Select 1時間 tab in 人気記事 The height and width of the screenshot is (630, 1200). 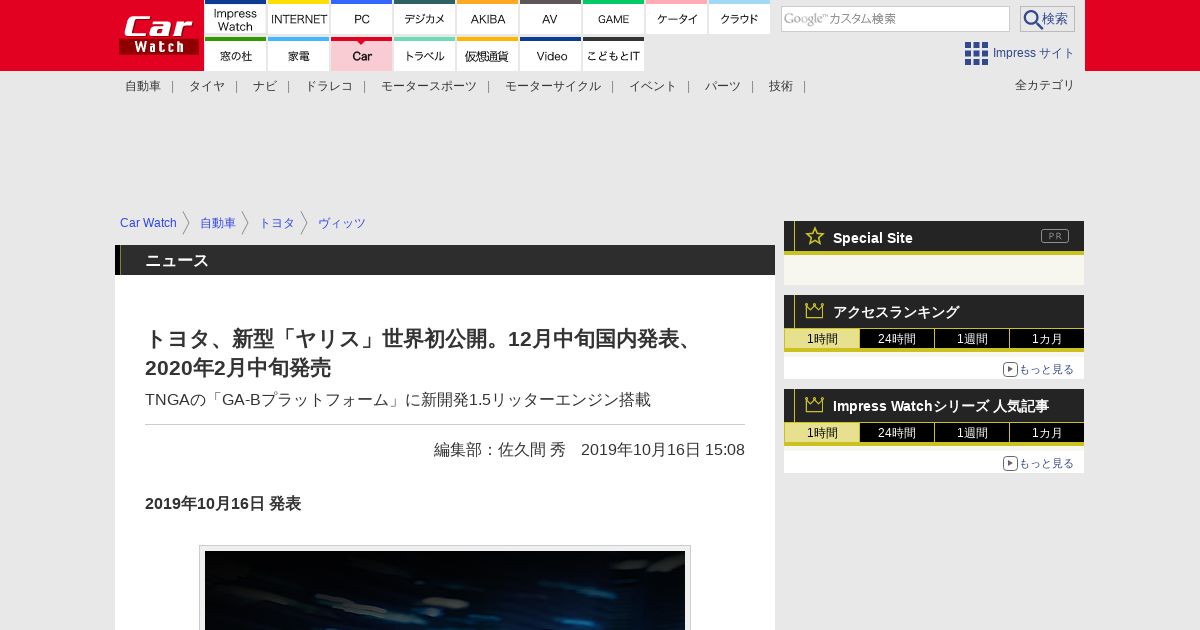pyautogui.click(x=822, y=433)
